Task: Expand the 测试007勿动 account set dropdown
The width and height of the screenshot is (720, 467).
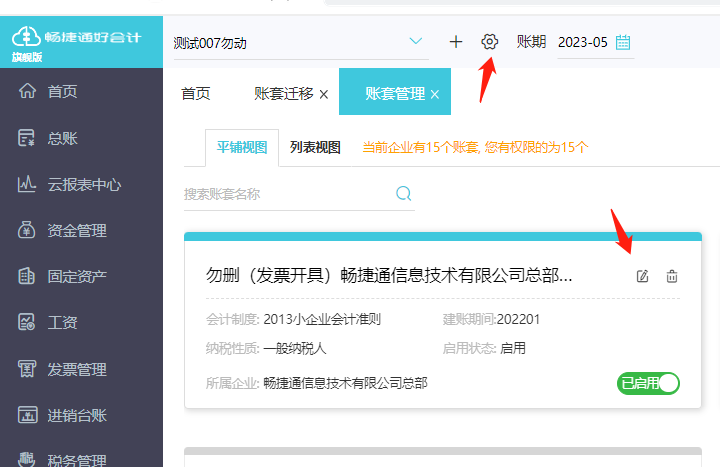Action: [416, 41]
